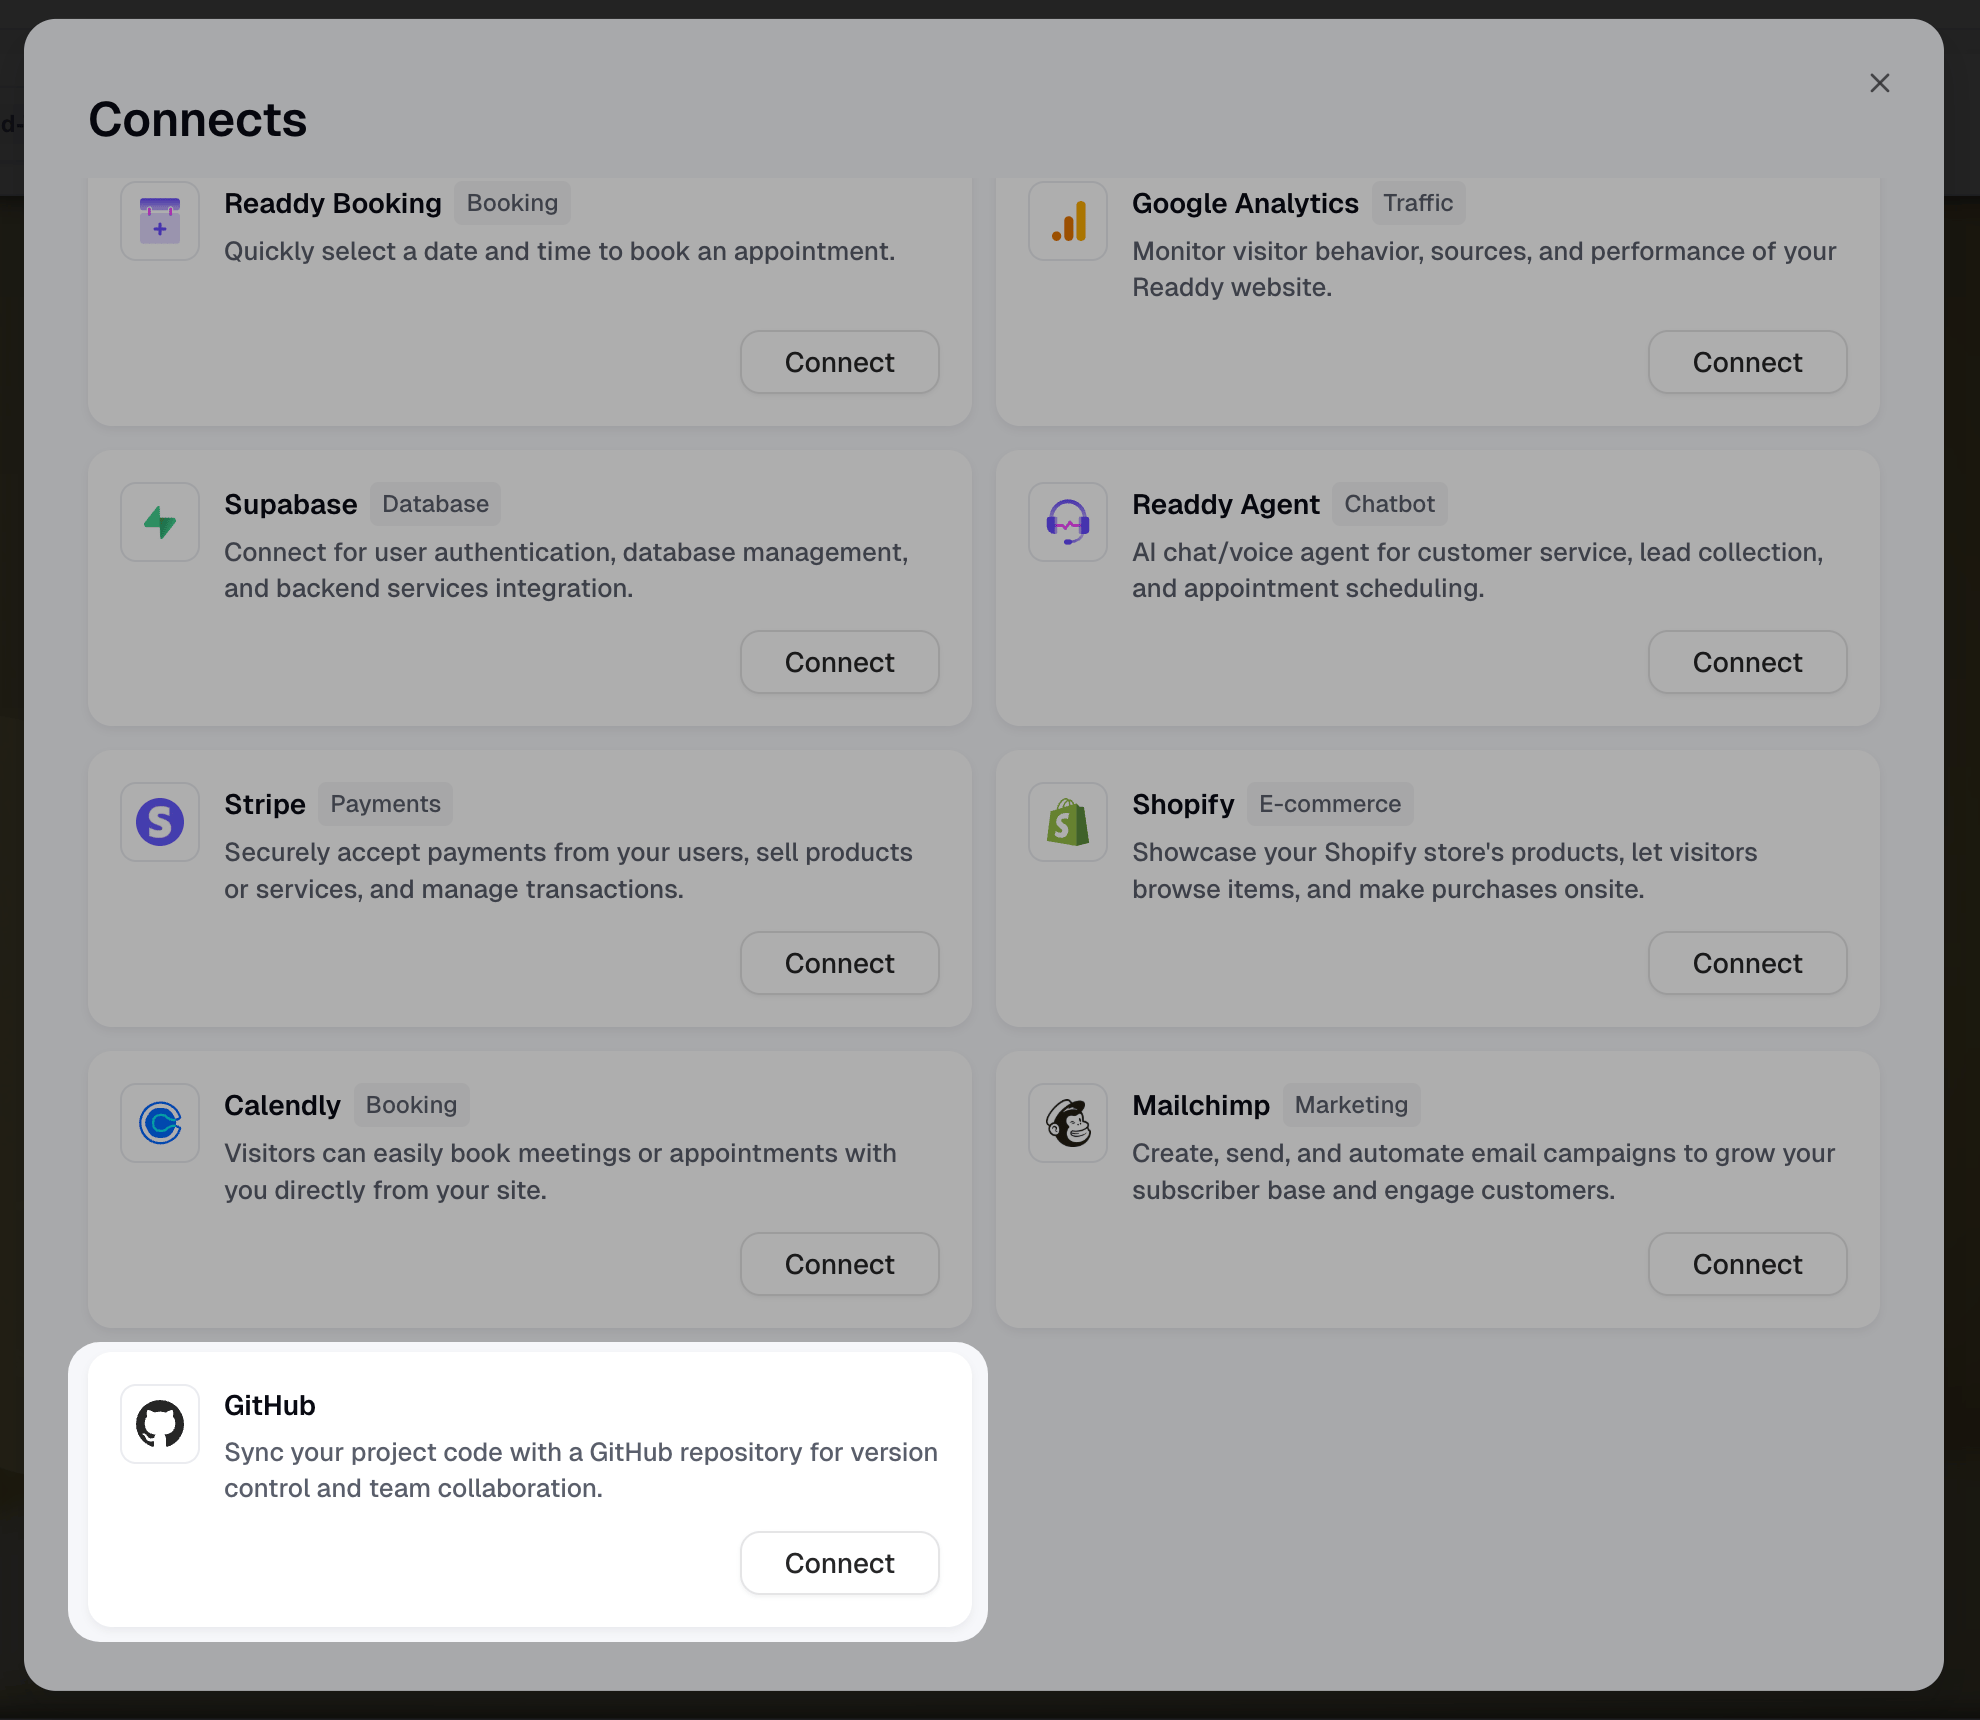Click the Stripe S logo icon

pos(160,822)
